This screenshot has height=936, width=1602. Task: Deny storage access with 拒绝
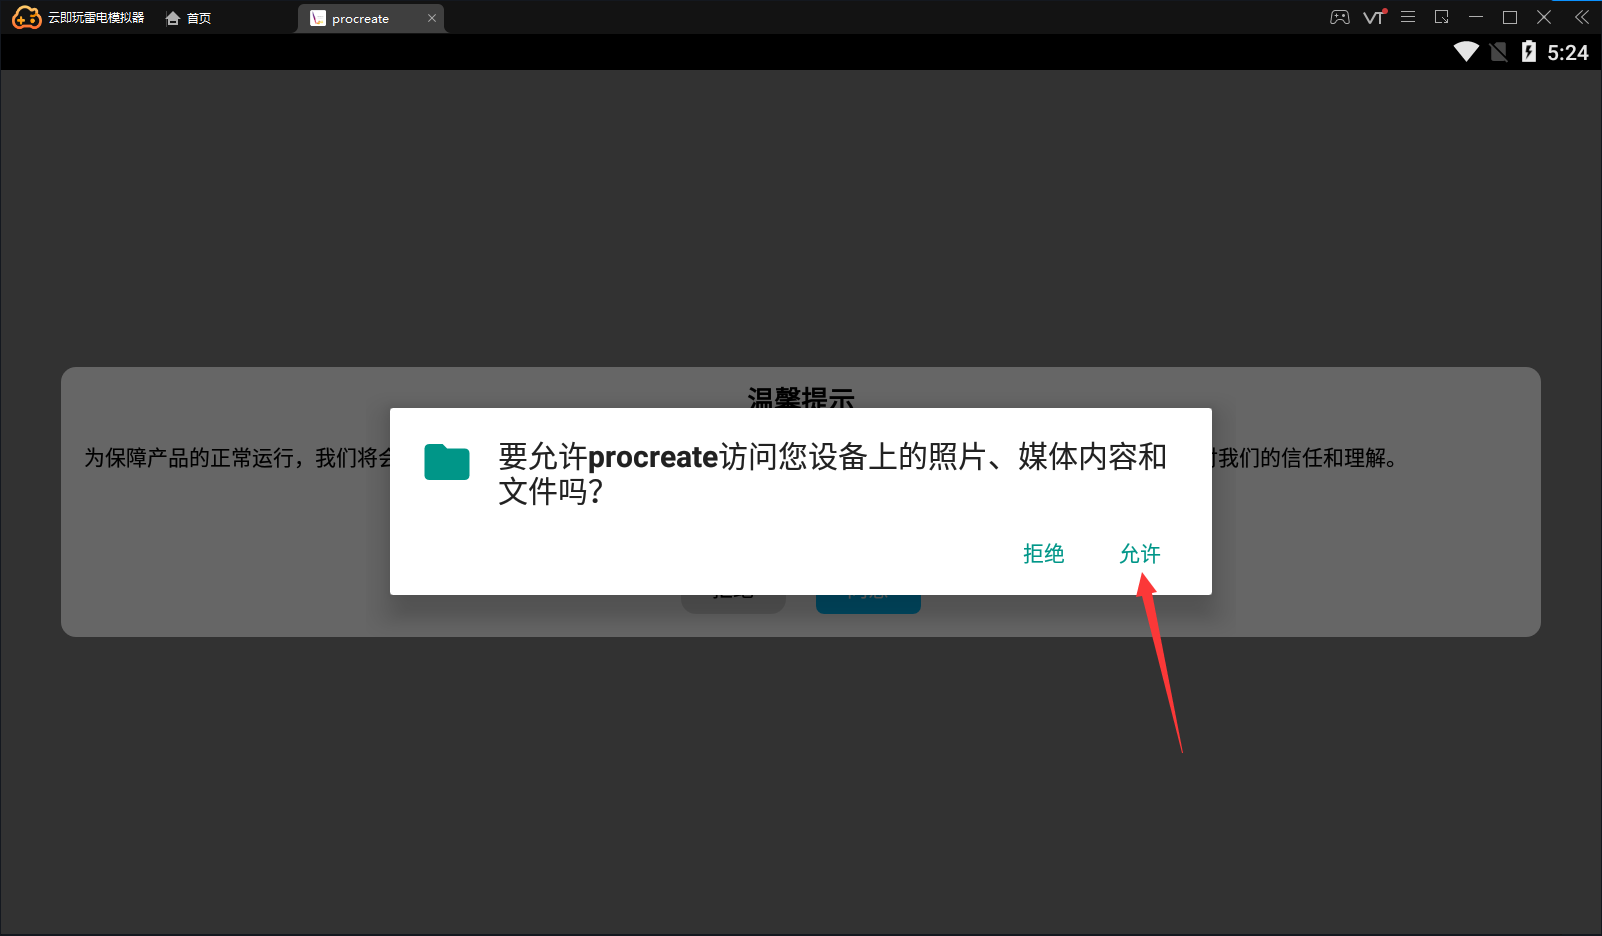(x=1043, y=554)
